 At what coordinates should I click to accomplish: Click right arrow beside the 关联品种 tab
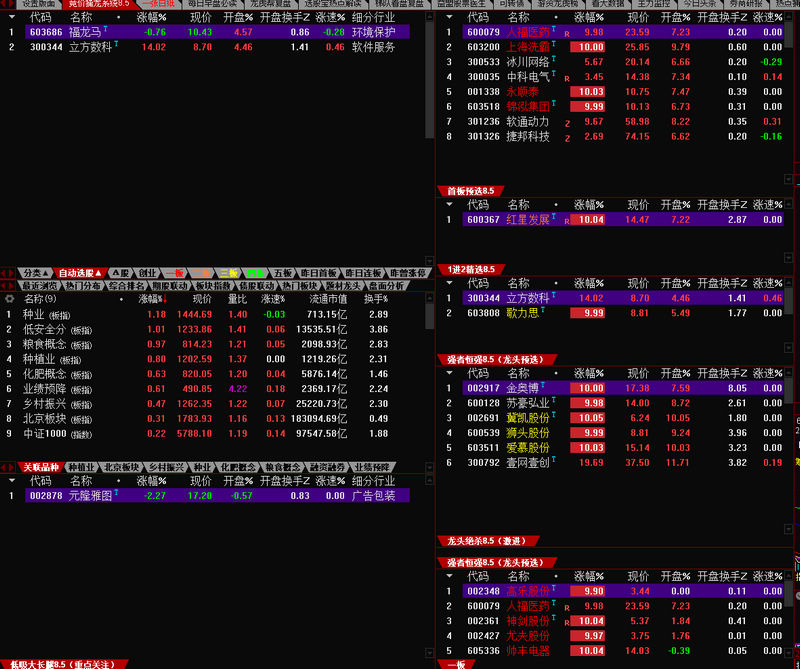click(x=11, y=467)
